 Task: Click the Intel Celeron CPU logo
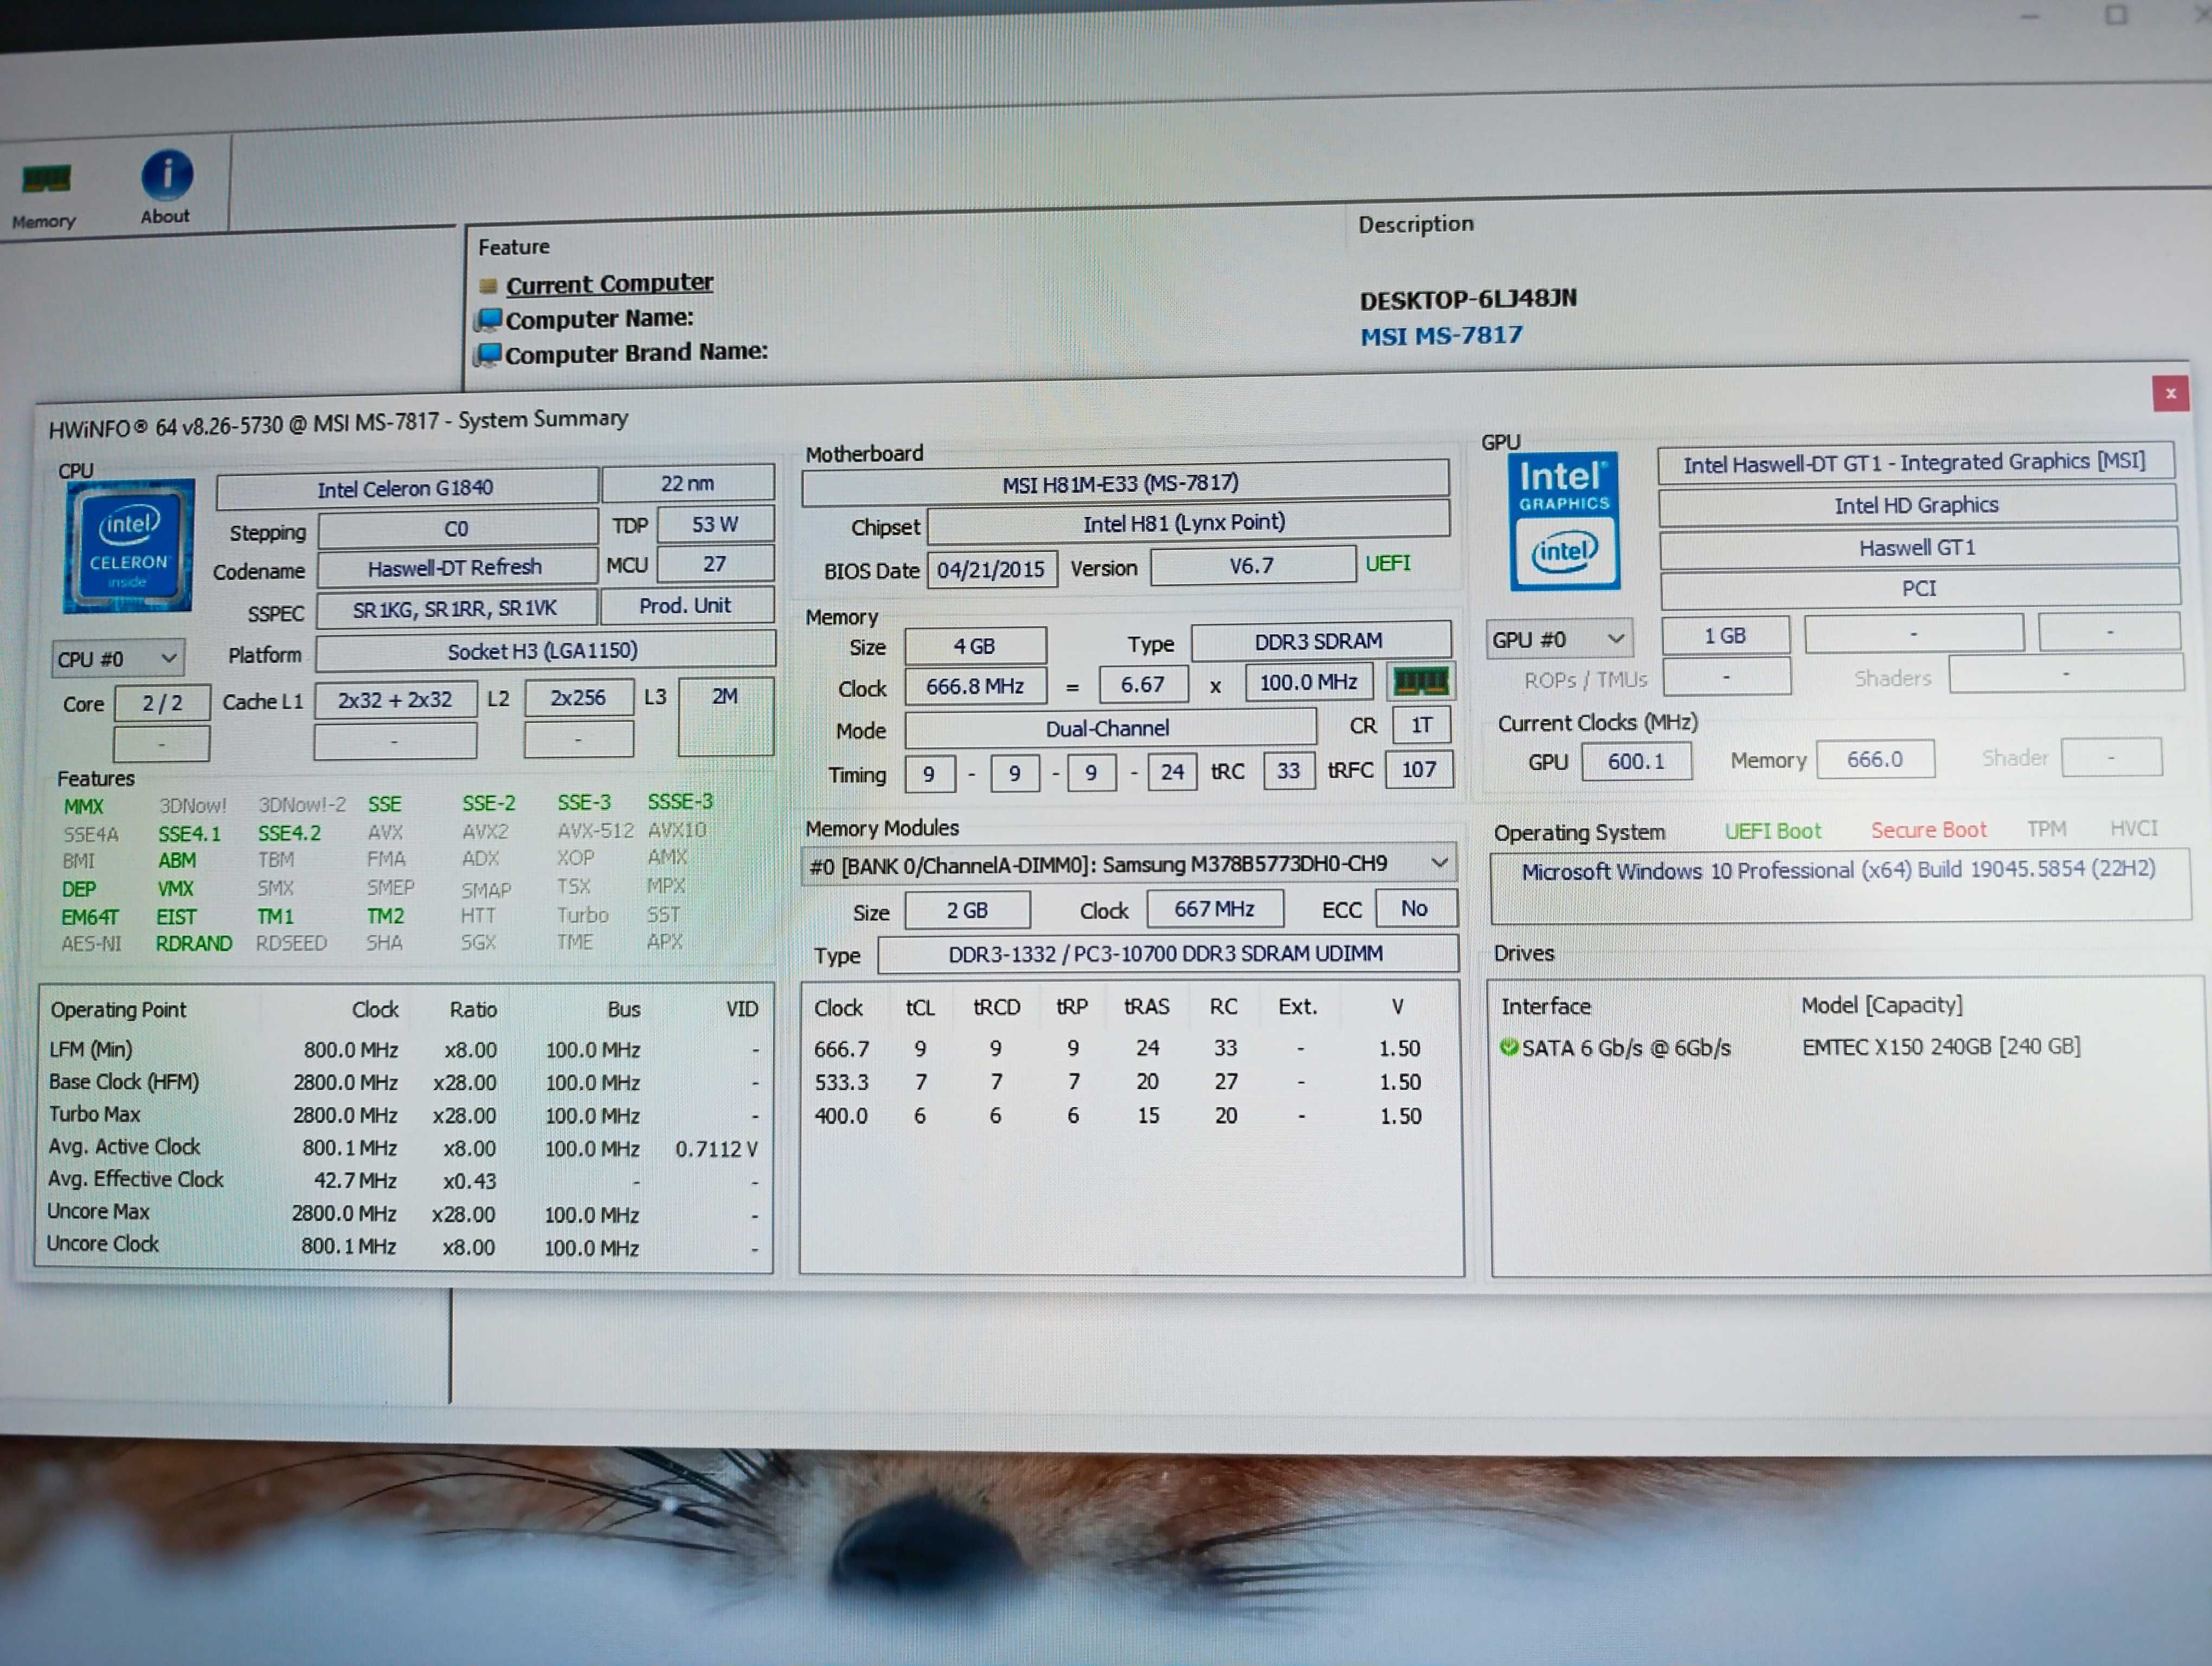point(128,546)
